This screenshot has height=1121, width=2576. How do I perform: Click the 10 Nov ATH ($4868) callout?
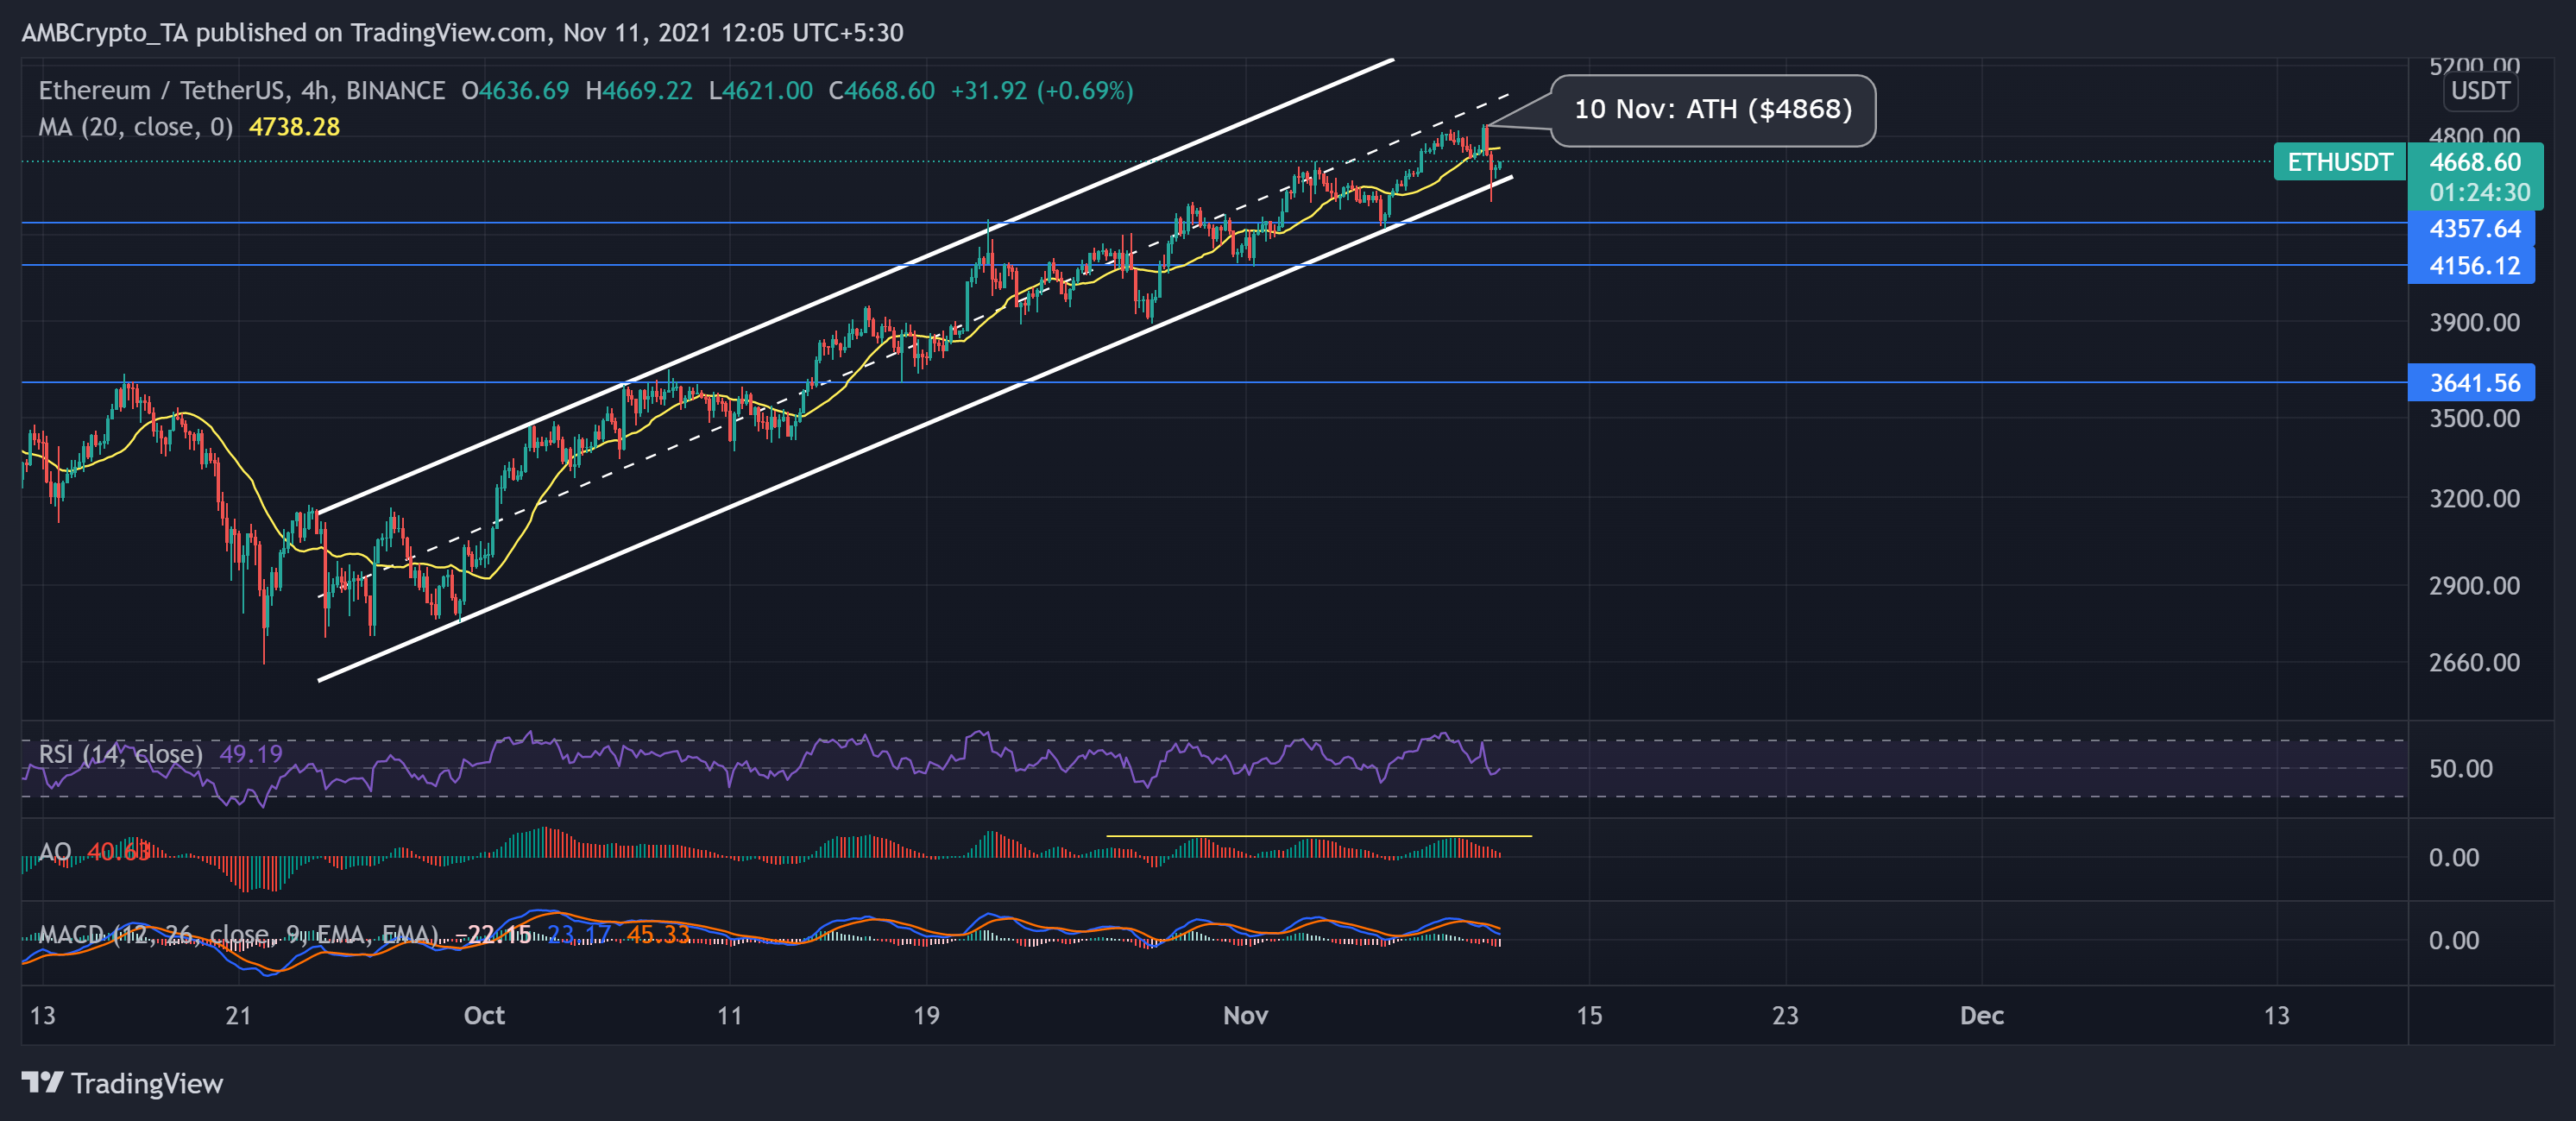coord(1713,110)
